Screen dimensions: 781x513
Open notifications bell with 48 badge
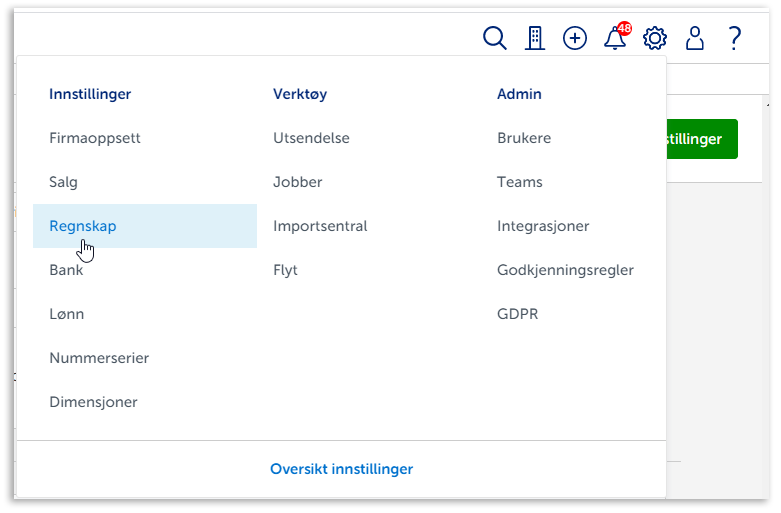click(x=615, y=38)
